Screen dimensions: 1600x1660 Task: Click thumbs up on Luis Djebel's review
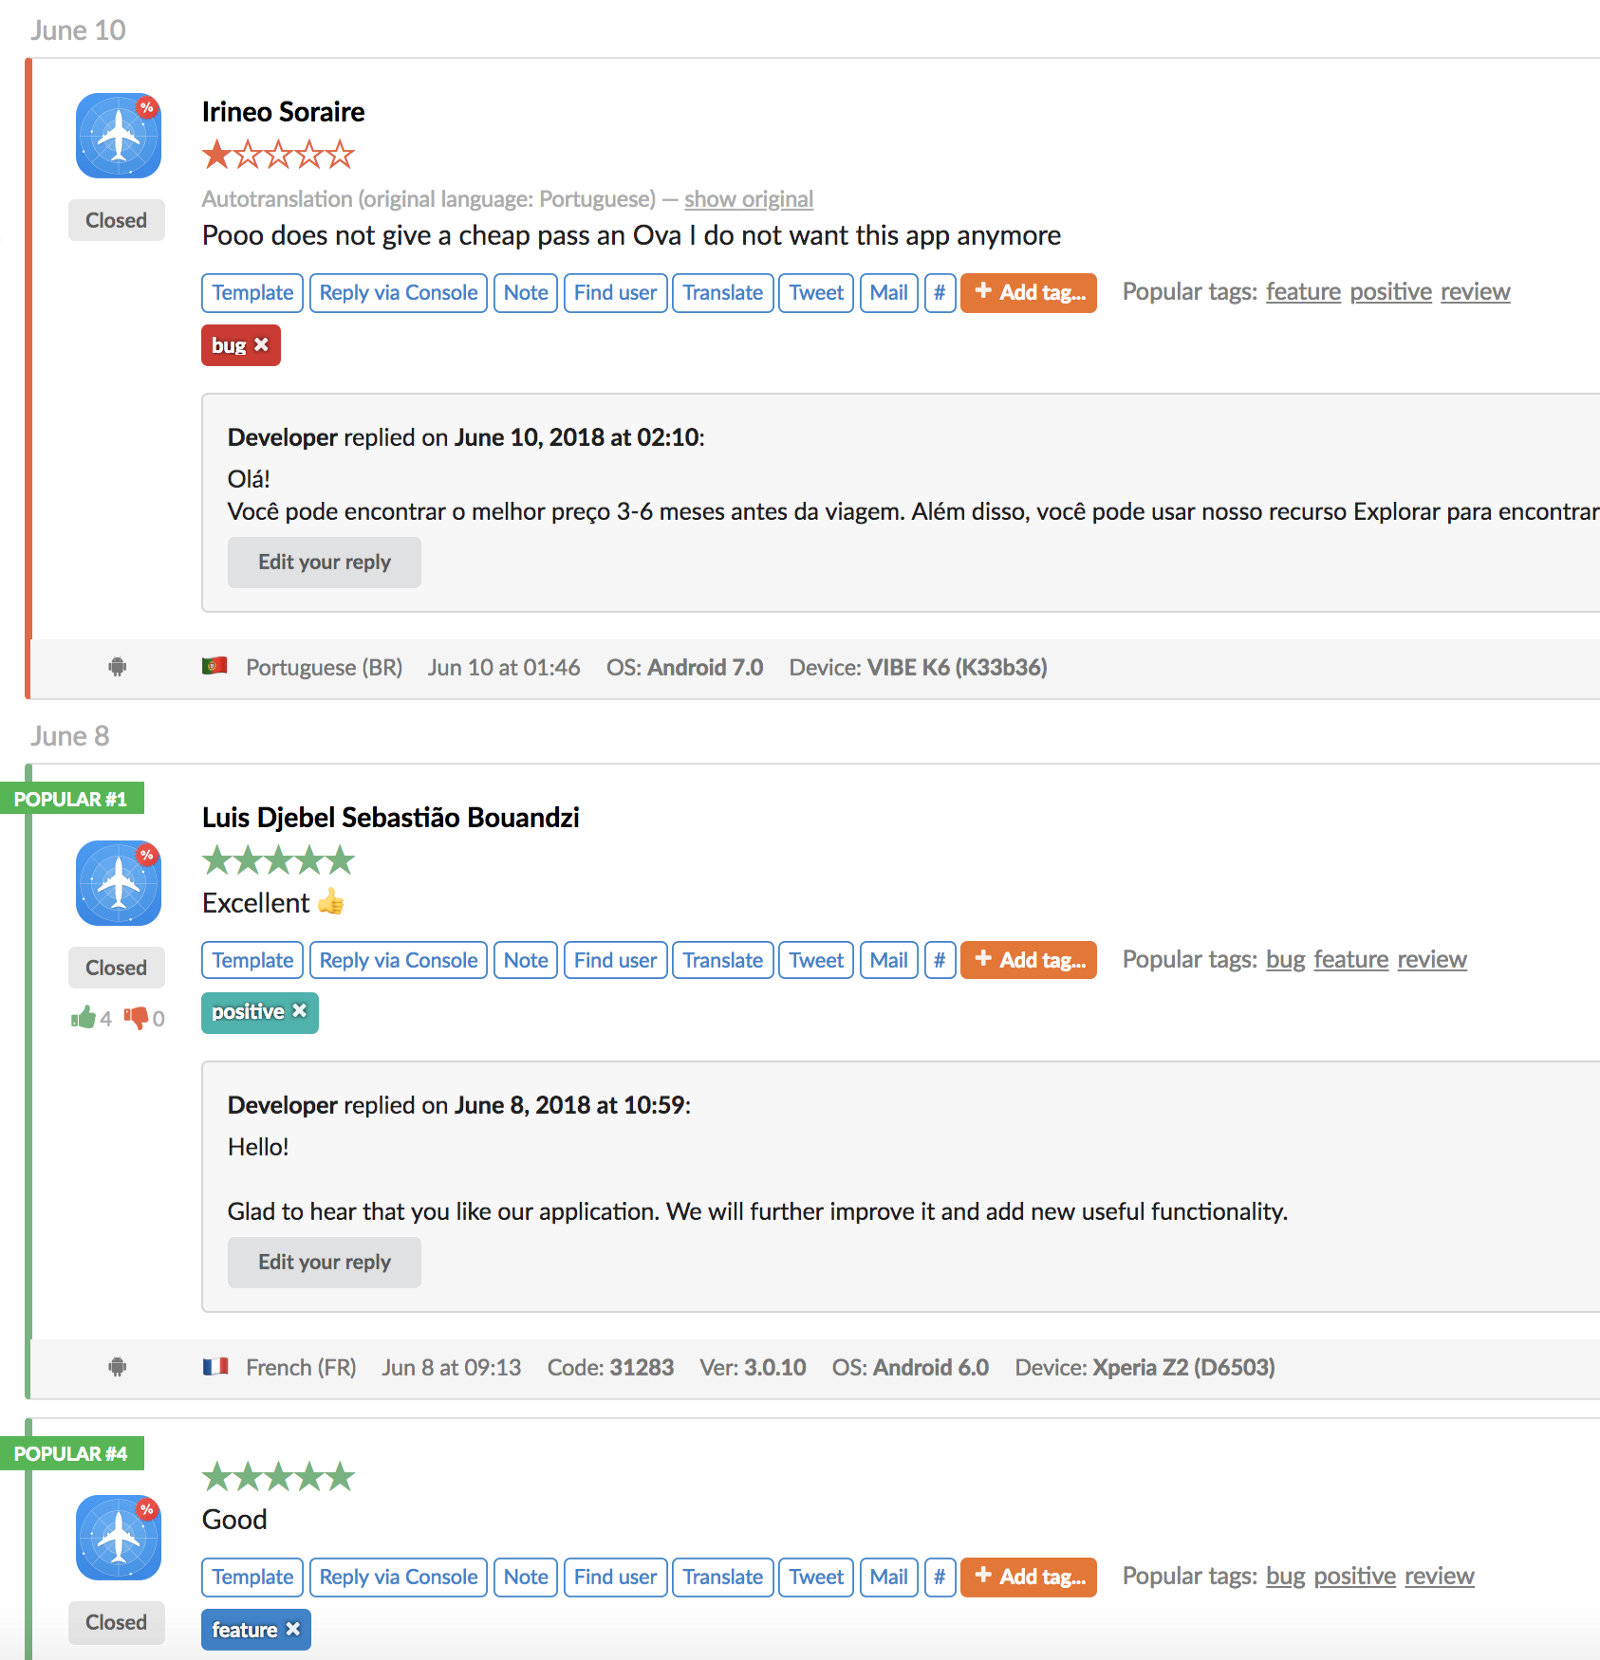(x=84, y=1018)
